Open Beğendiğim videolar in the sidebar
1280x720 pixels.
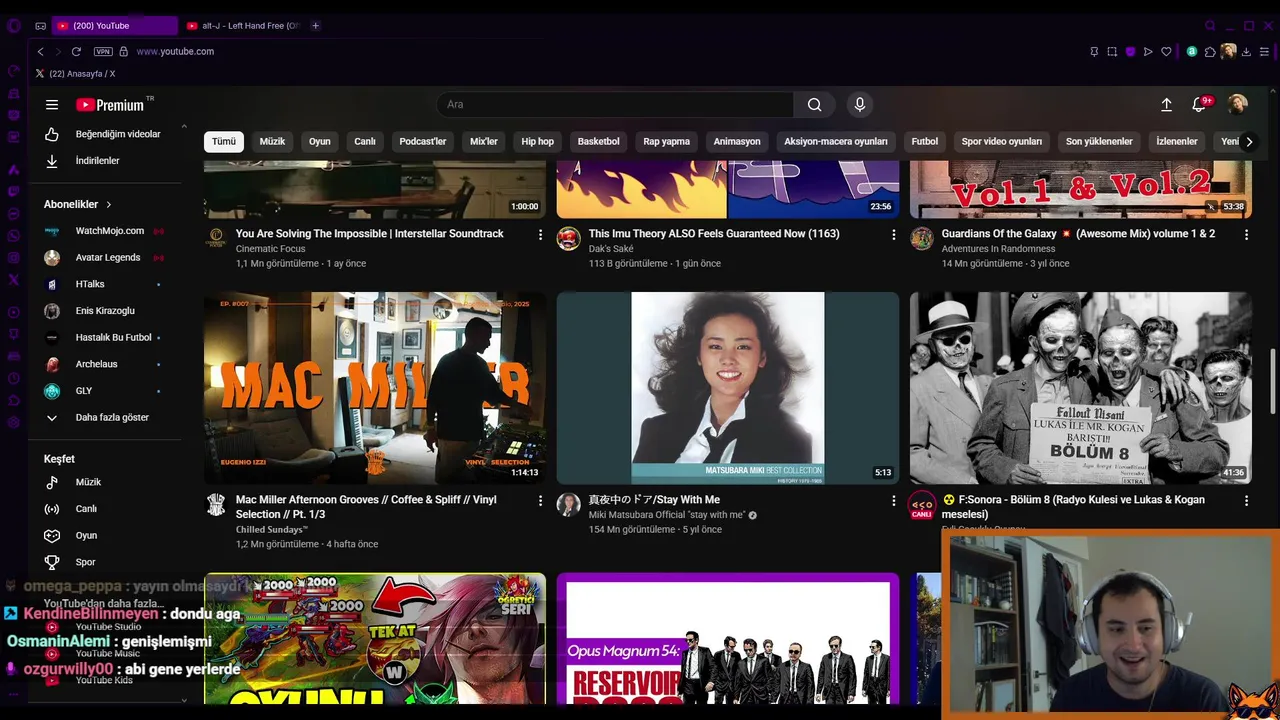pos(105,134)
